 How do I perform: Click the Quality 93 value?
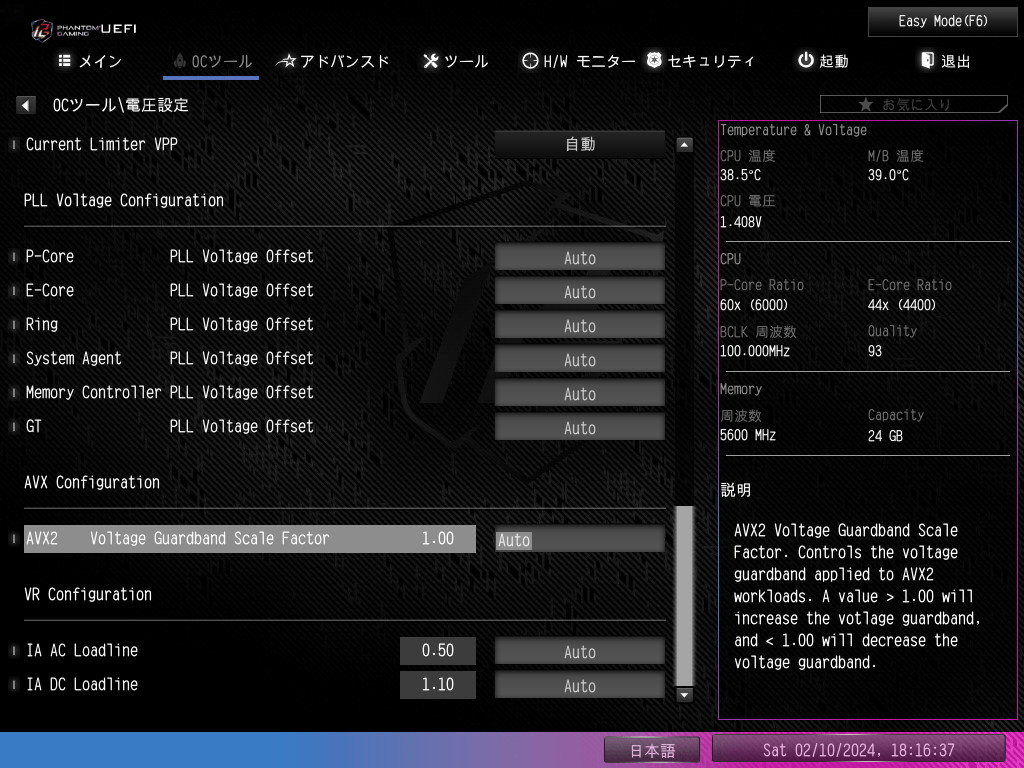(875, 351)
